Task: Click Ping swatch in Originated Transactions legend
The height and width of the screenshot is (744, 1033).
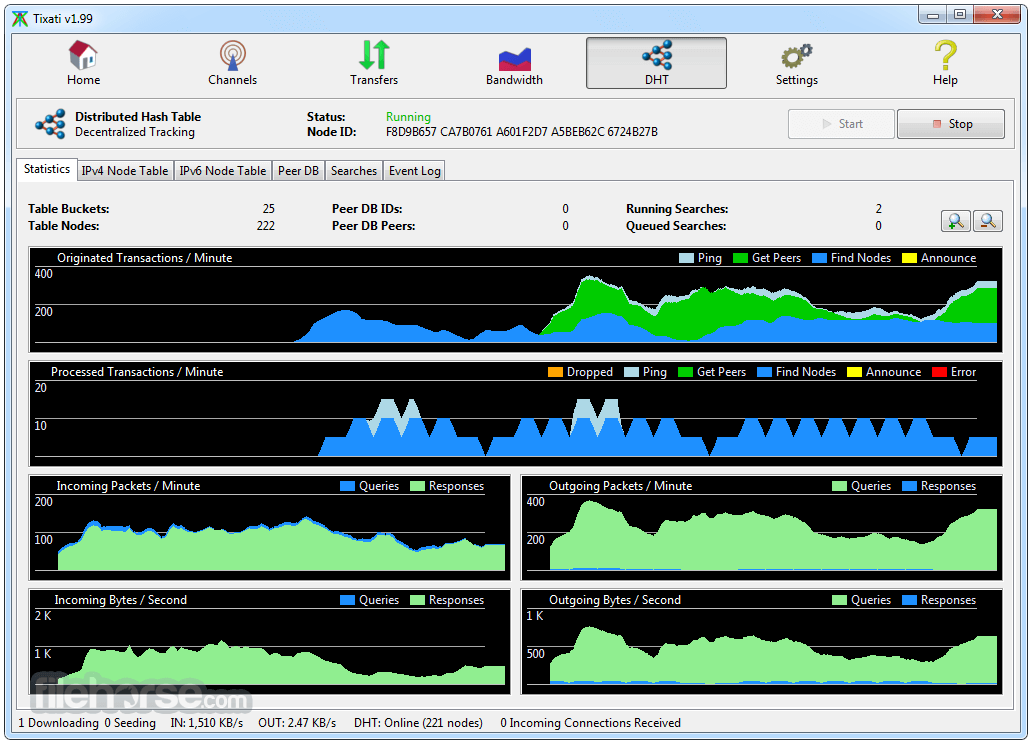Action: 686,258
